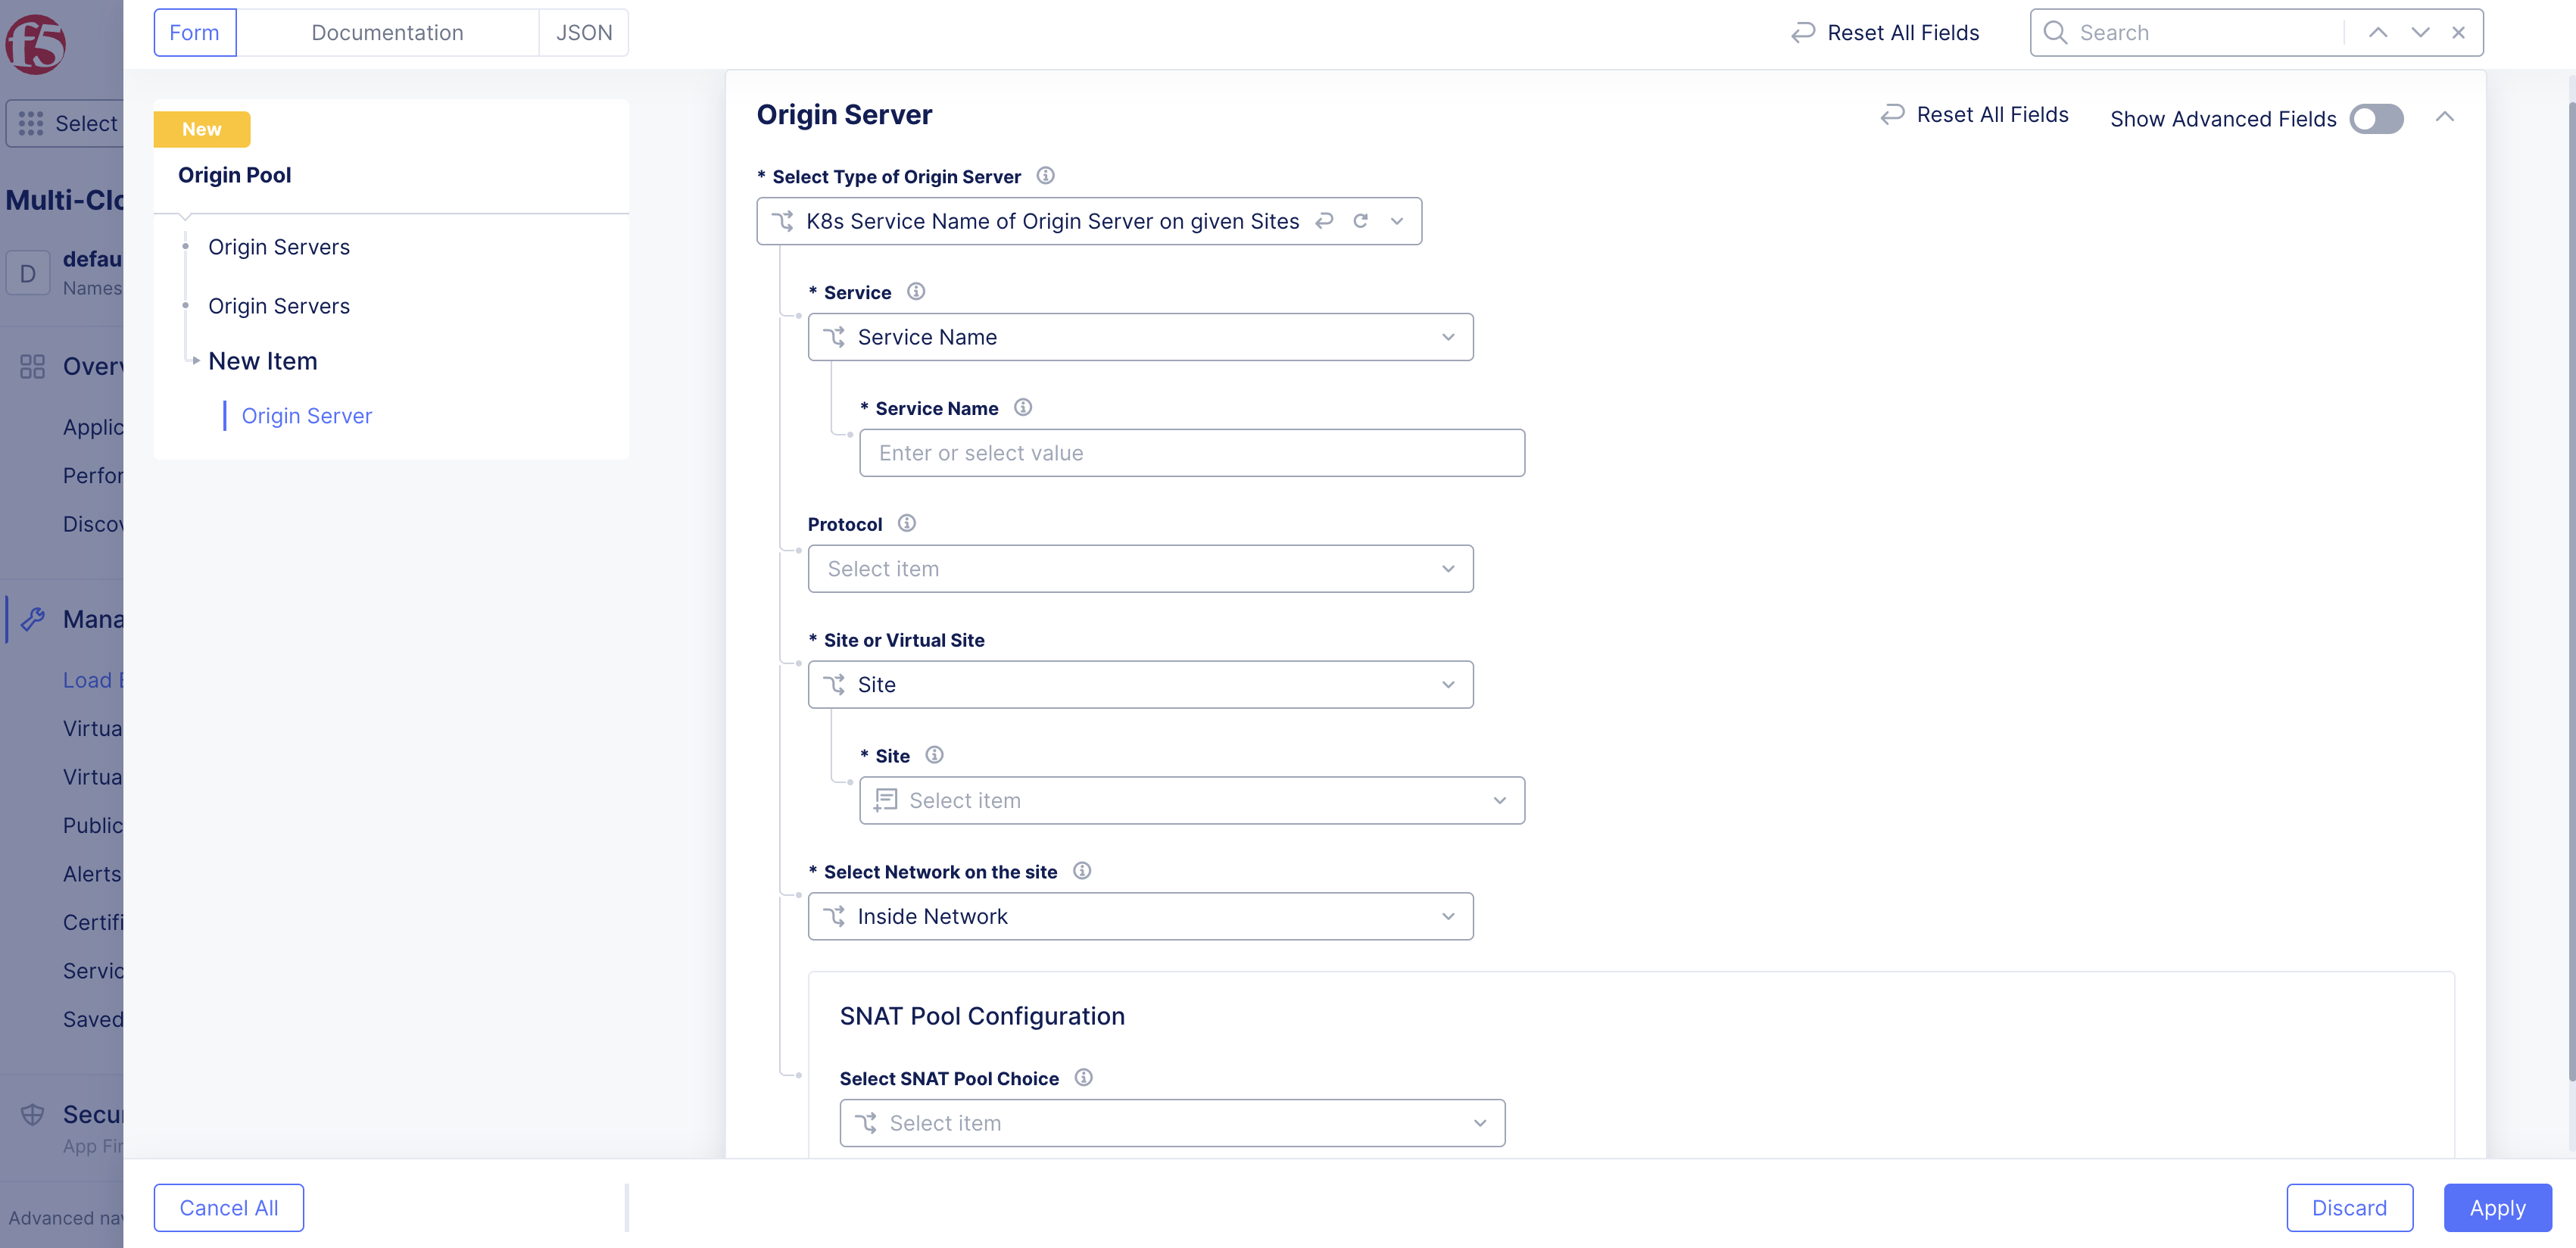Click the info icon next to Service Name
This screenshot has width=2576, height=1248.
(x=1022, y=407)
